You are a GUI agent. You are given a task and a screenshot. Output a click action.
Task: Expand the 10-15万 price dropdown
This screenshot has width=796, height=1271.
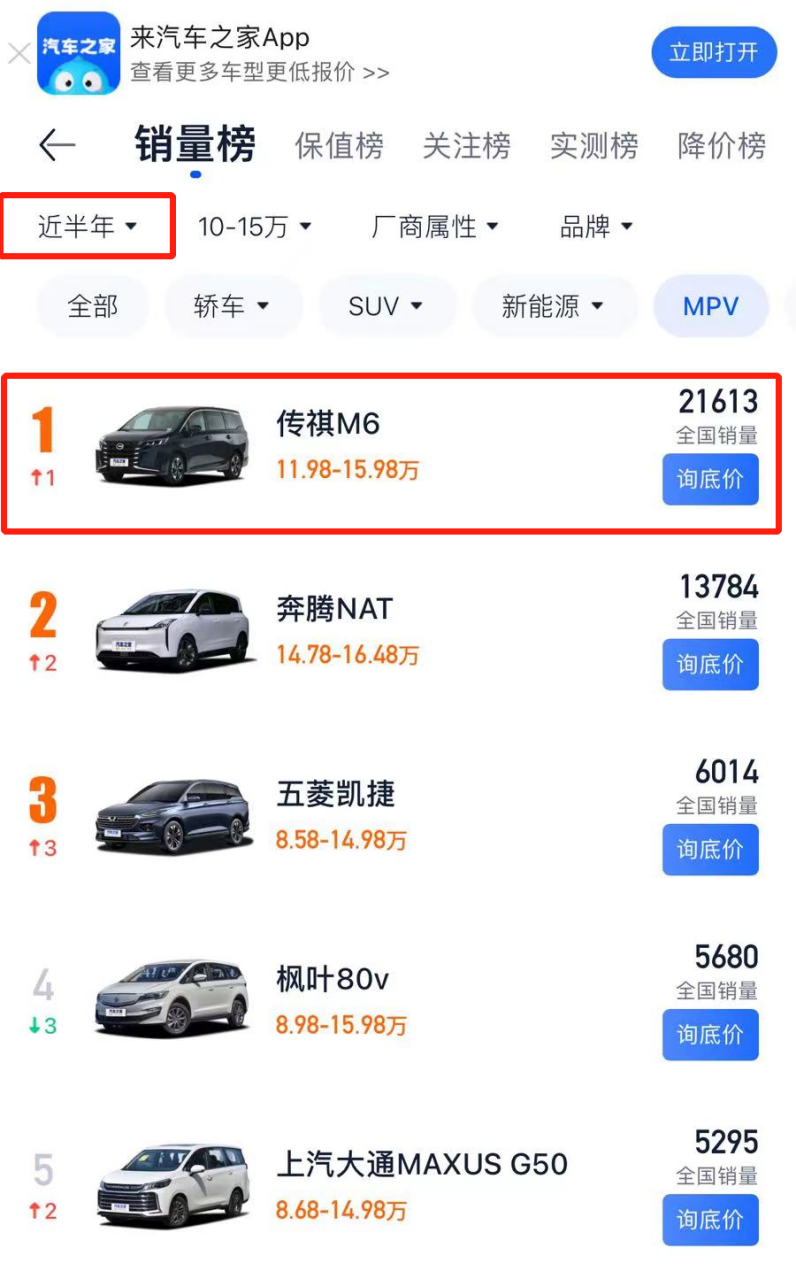pos(255,227)
